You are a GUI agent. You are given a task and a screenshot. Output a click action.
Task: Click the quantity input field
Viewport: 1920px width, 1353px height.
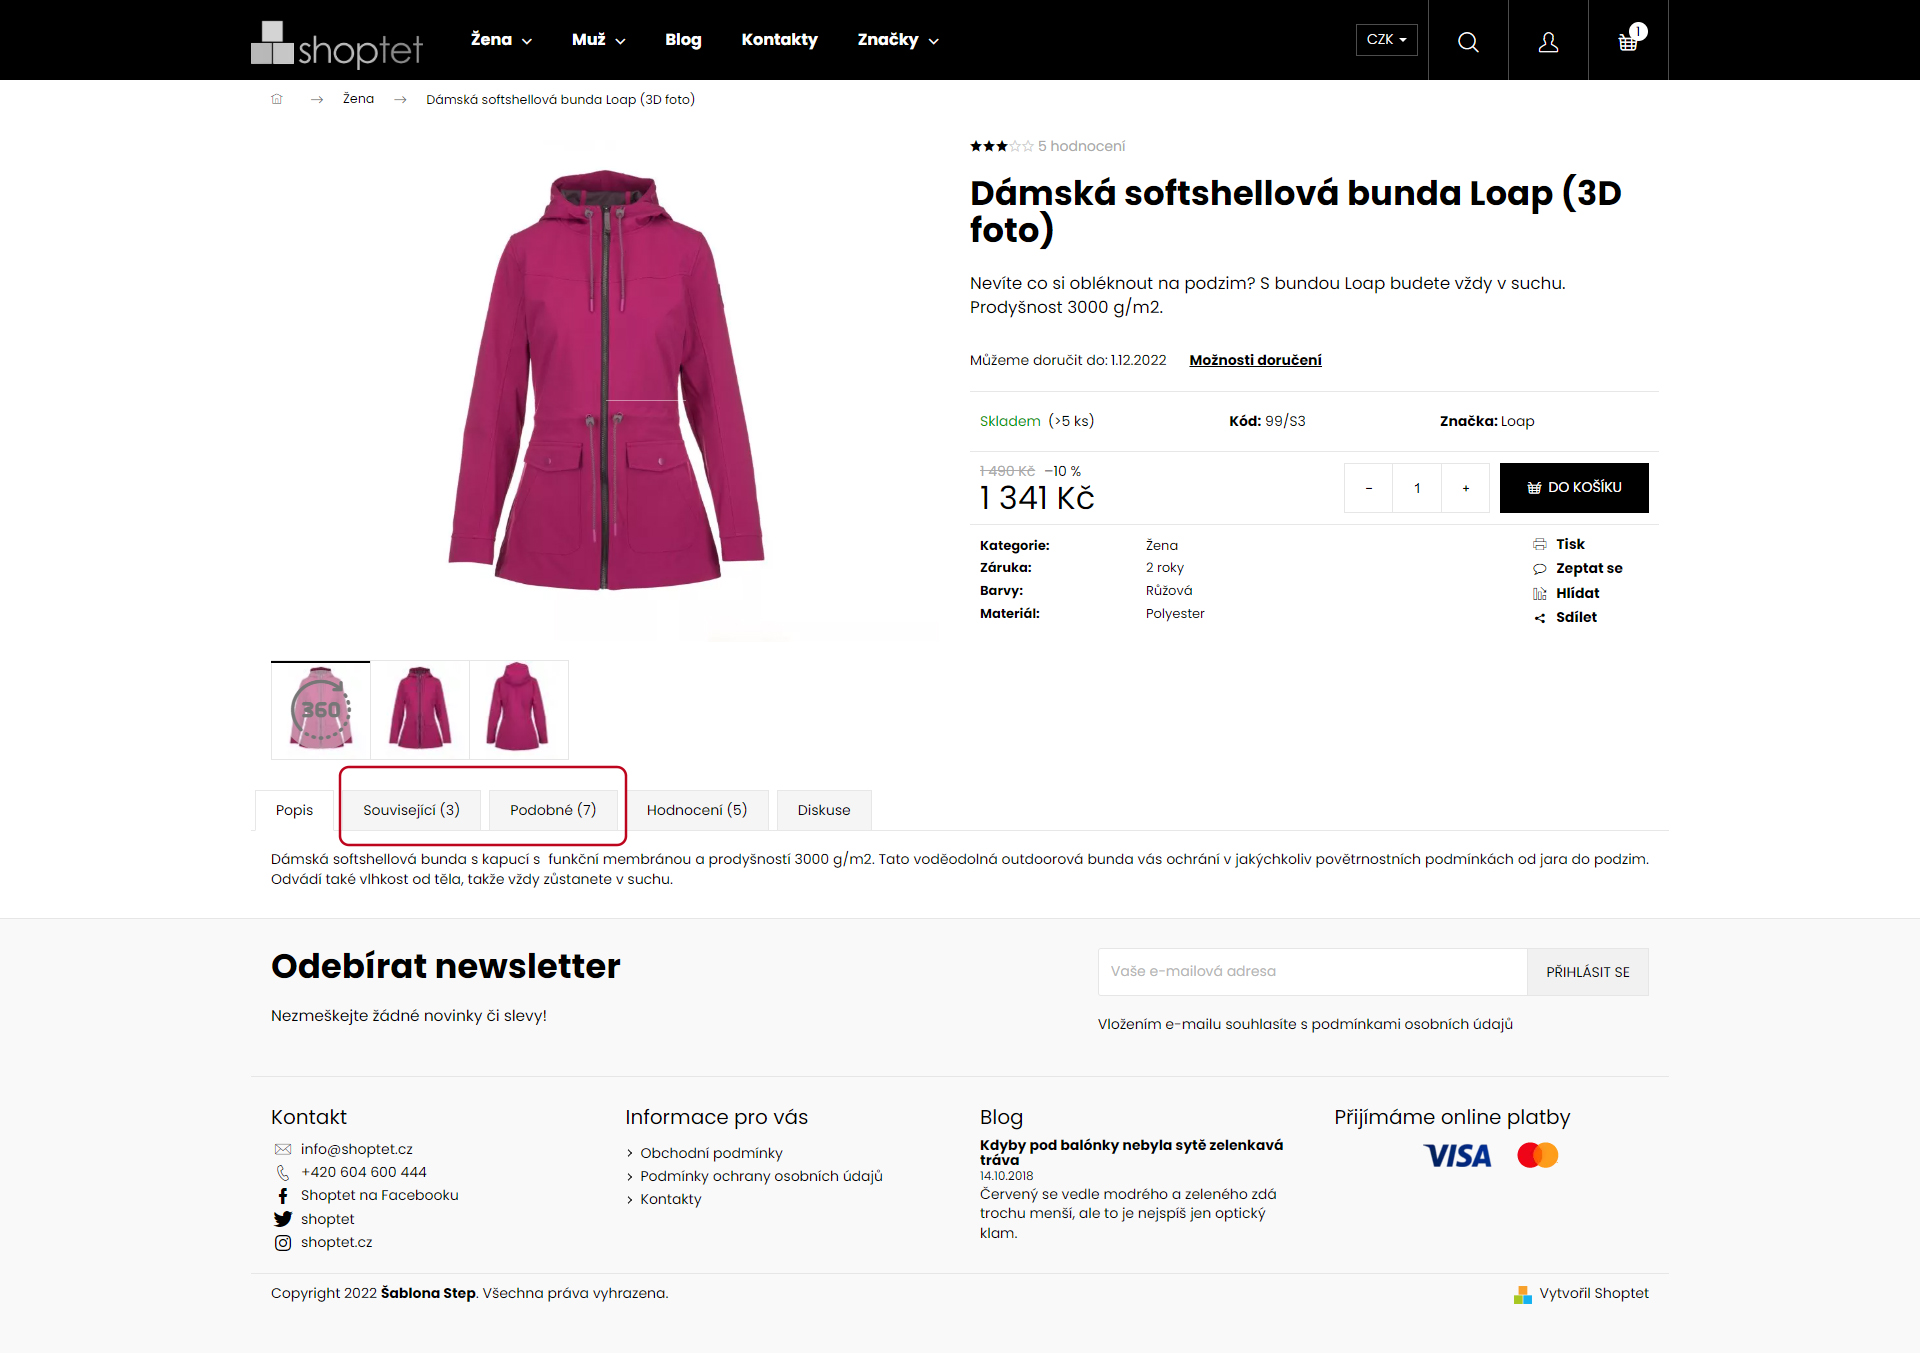(1417, 488)
